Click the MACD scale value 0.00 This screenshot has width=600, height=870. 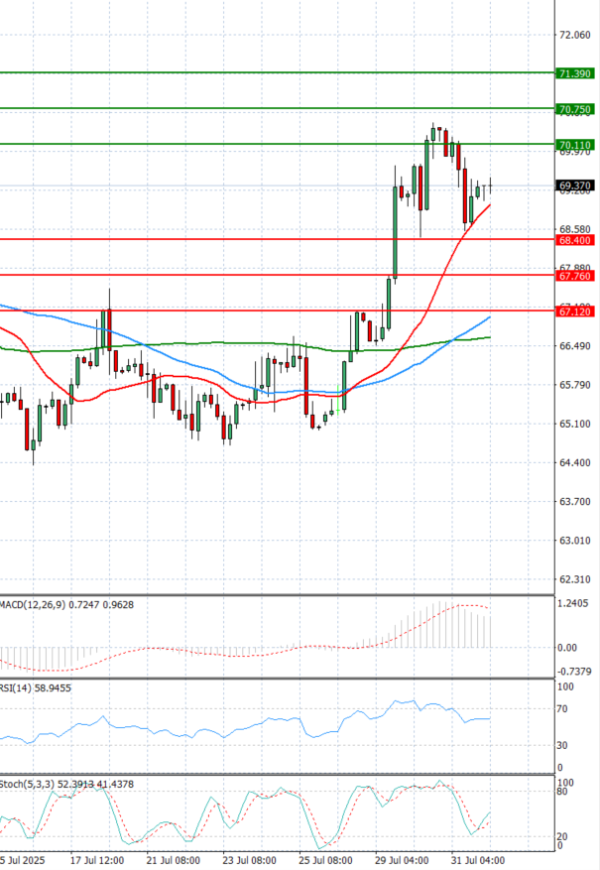pos(567,648)
